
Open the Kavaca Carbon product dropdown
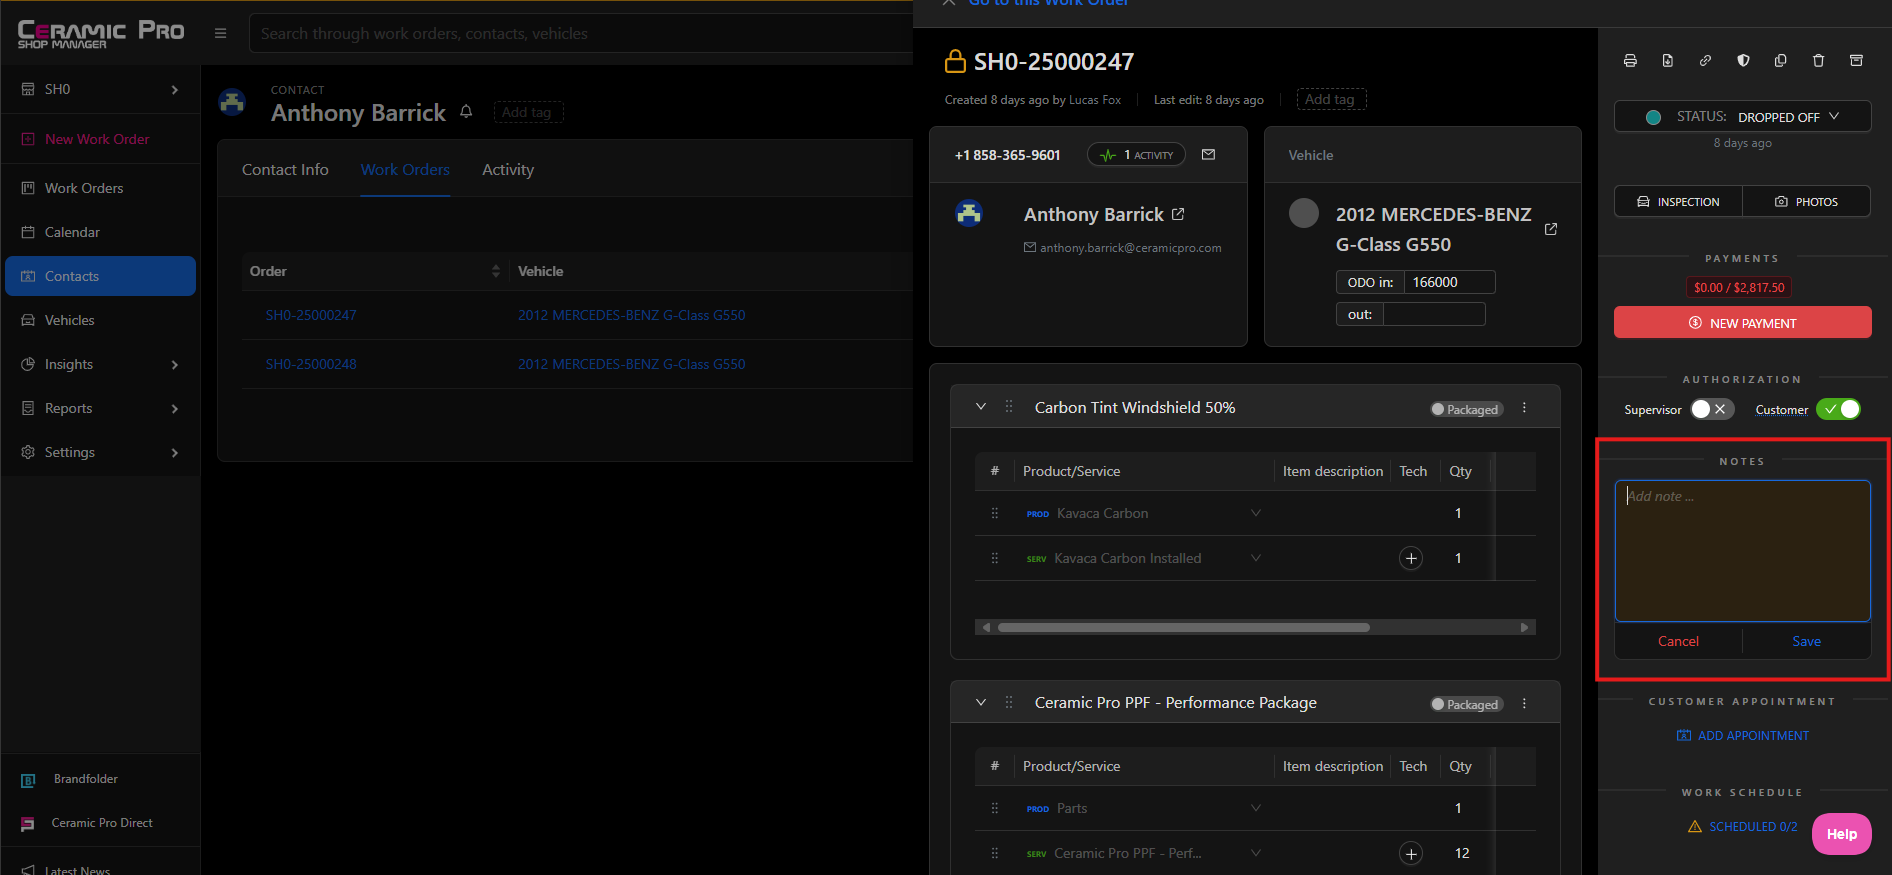coord(1256,513)
